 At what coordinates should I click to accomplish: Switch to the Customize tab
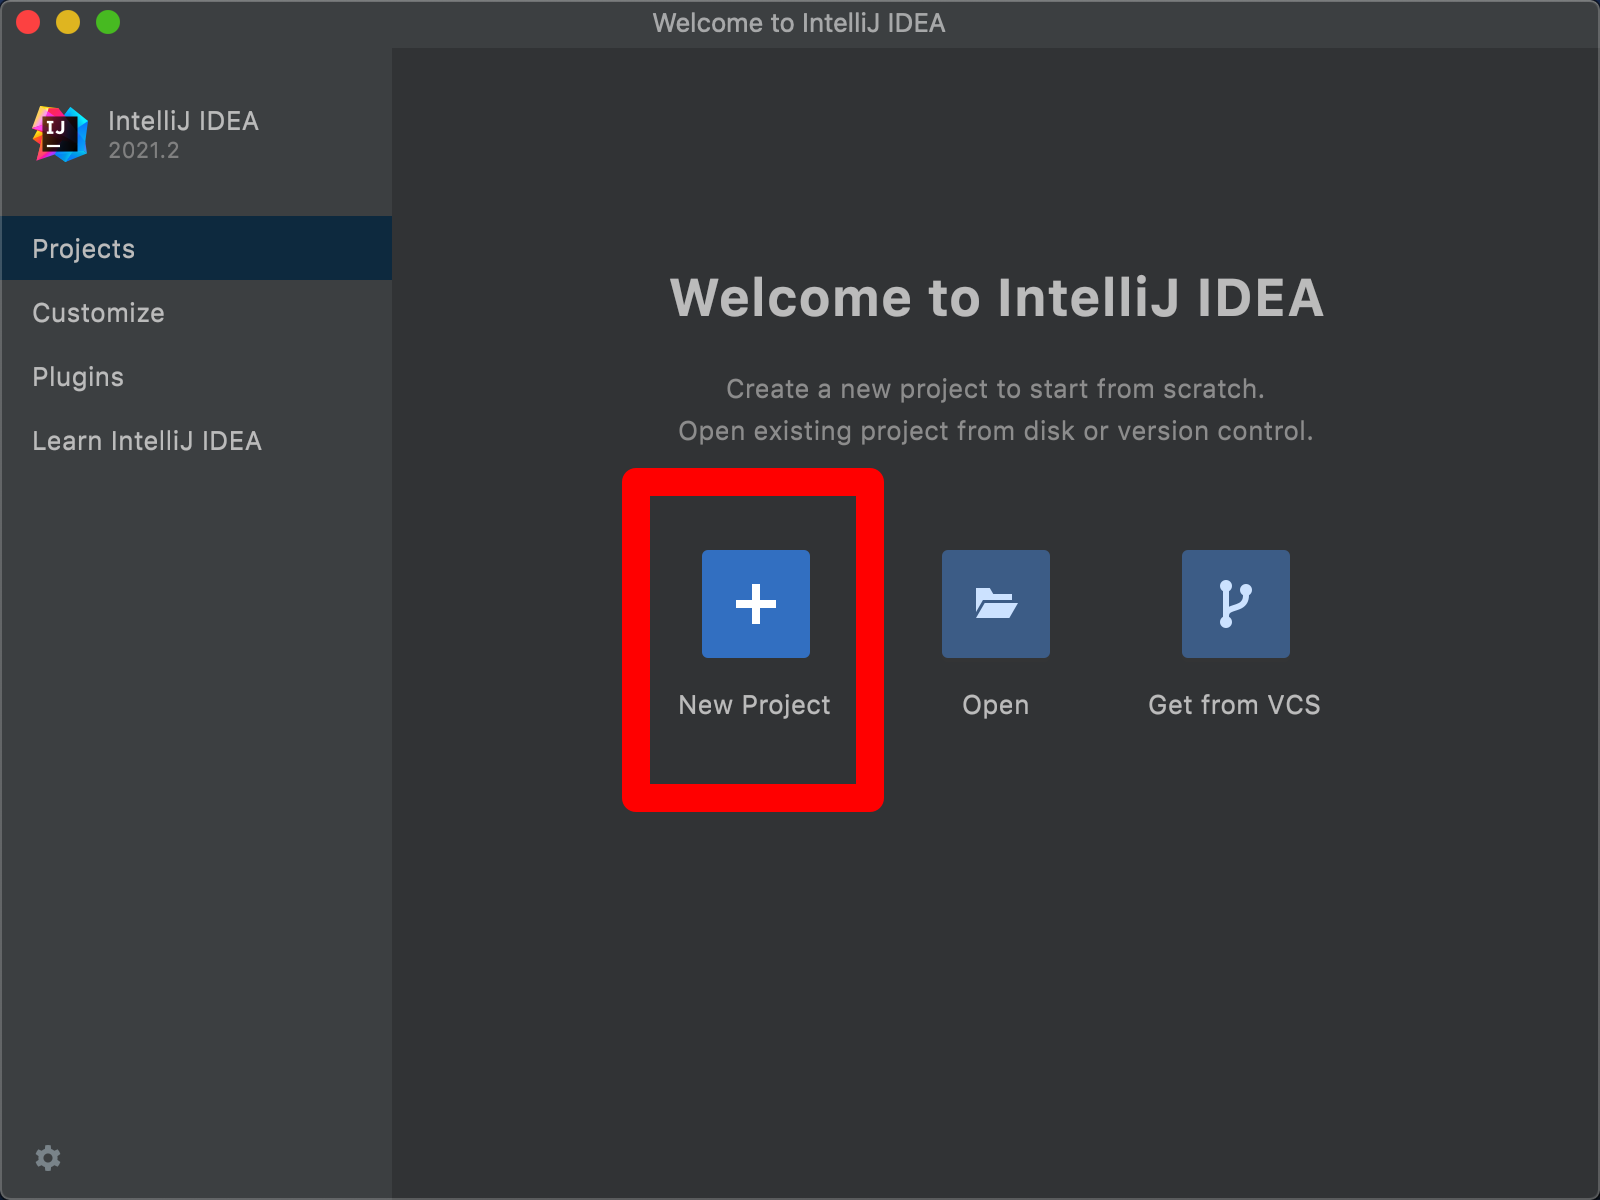point(196,312)
